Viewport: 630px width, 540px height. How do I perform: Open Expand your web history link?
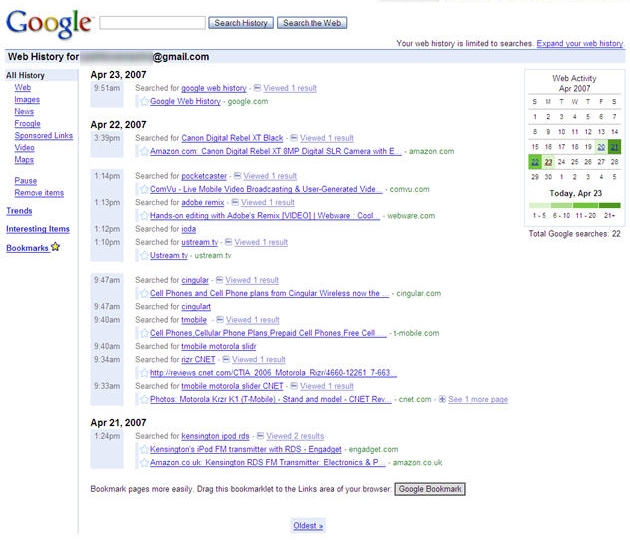pos(579,43)
